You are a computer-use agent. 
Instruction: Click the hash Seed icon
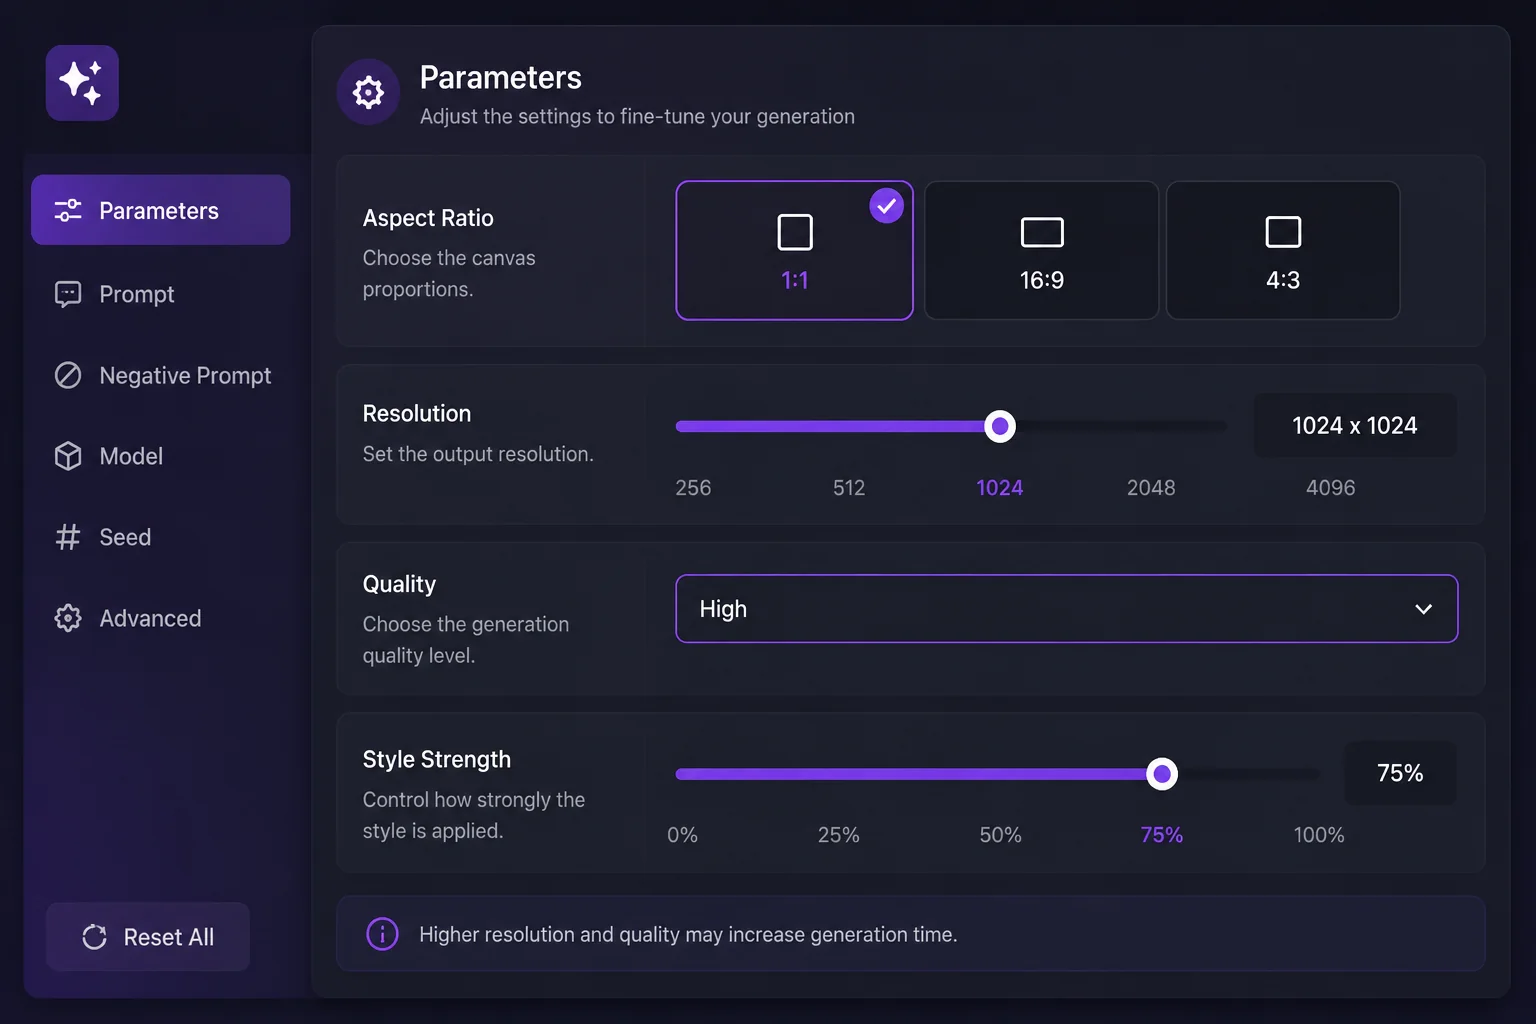68,537
